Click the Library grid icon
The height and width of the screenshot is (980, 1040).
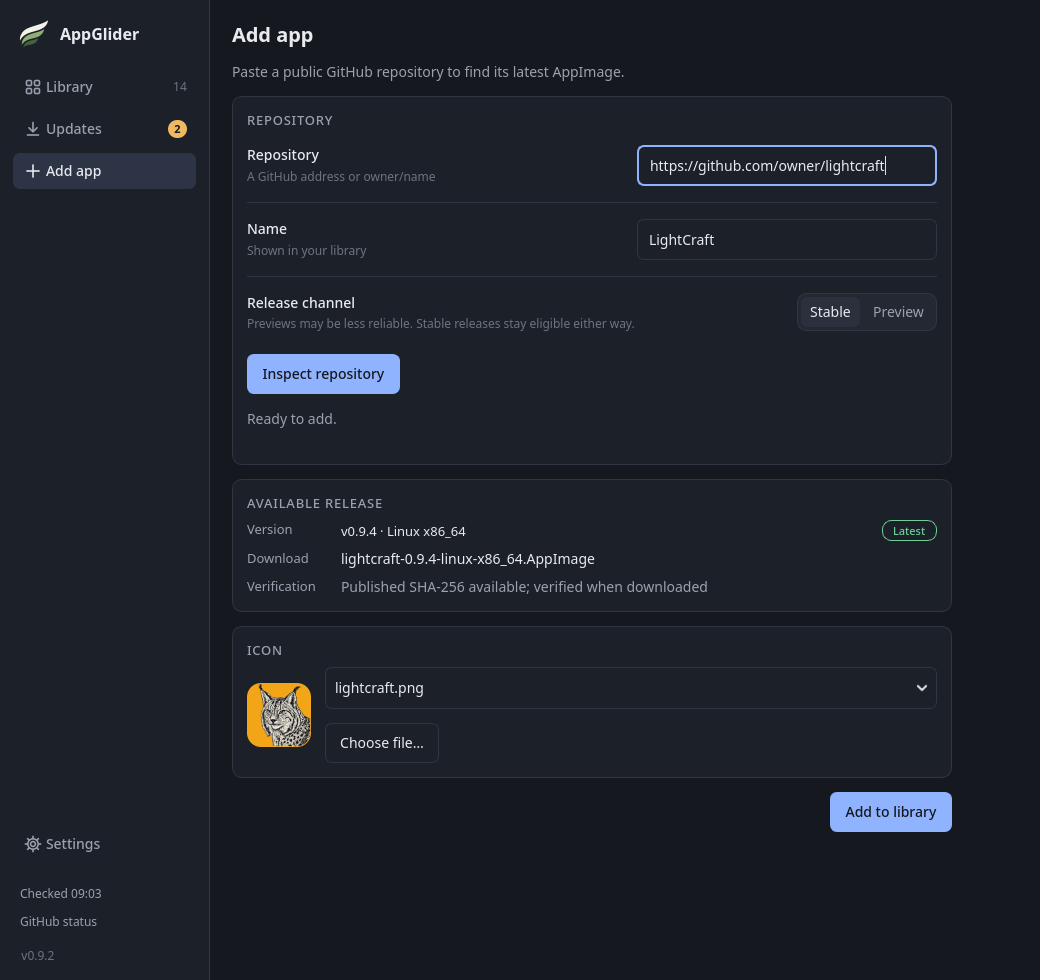32,87
